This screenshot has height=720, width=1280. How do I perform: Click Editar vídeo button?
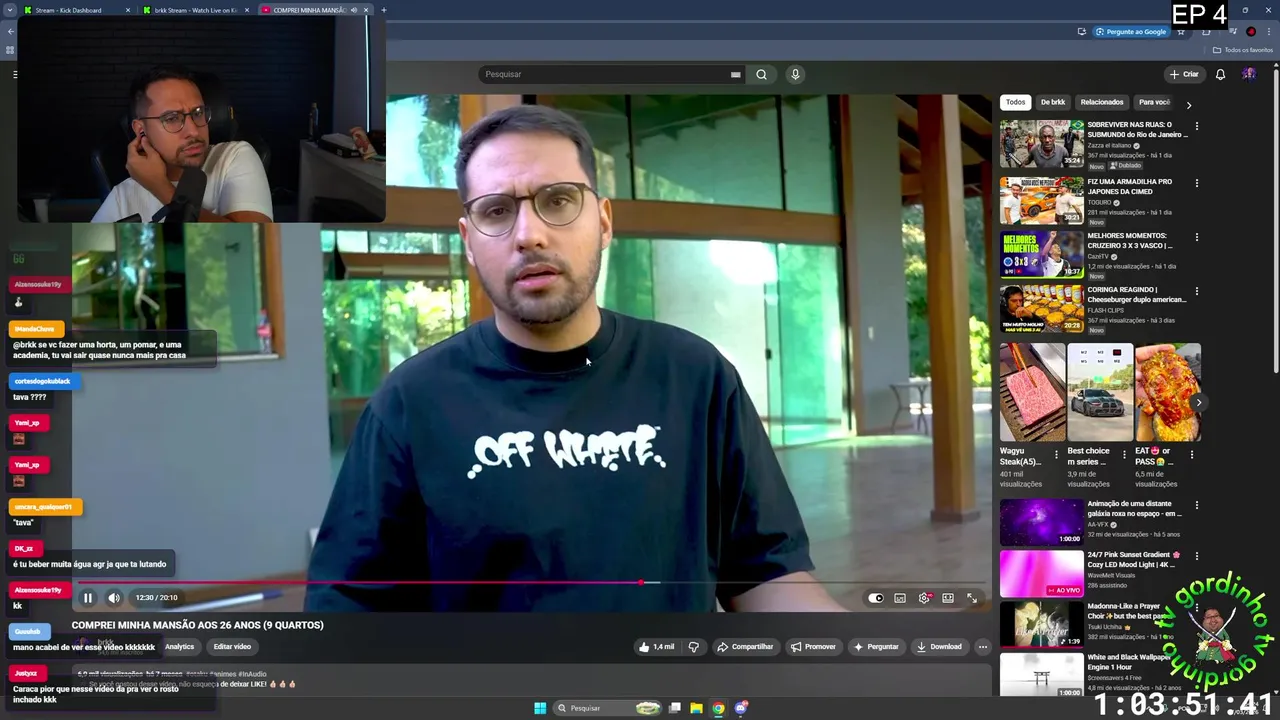(x=232, y=647)
